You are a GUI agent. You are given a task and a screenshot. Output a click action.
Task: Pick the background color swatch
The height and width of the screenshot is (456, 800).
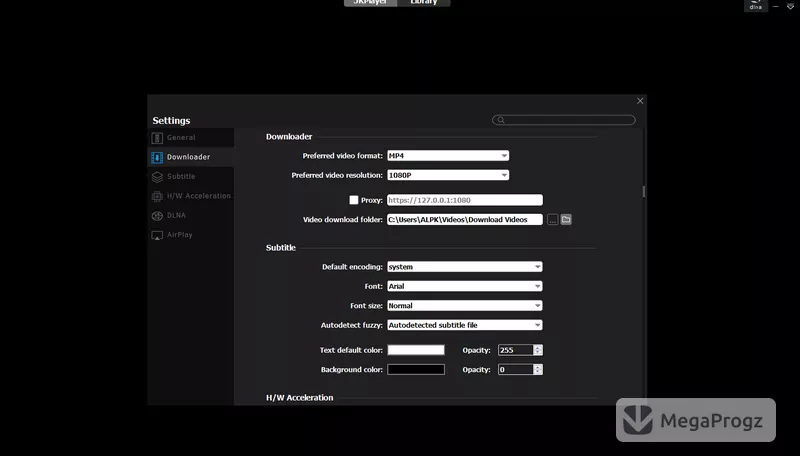tap(416, 369)
